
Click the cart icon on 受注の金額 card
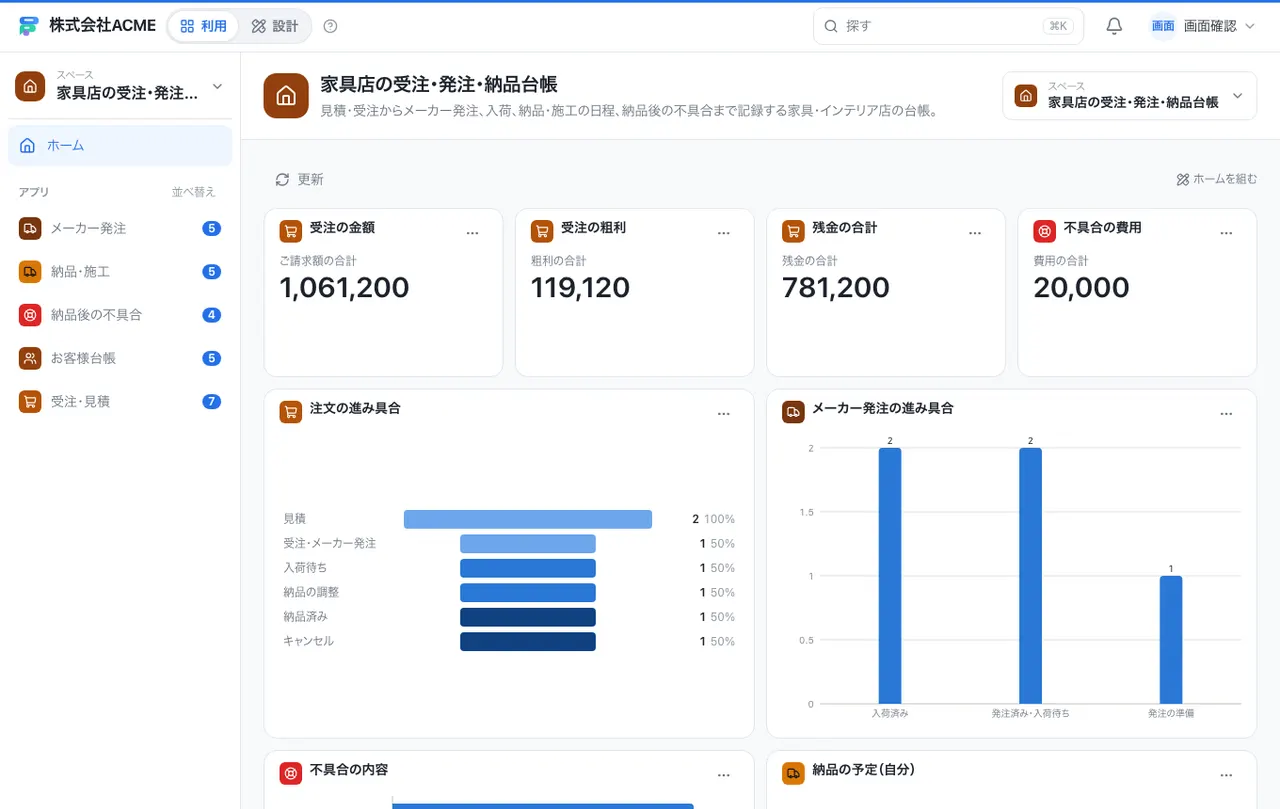[x=291, y=232]
